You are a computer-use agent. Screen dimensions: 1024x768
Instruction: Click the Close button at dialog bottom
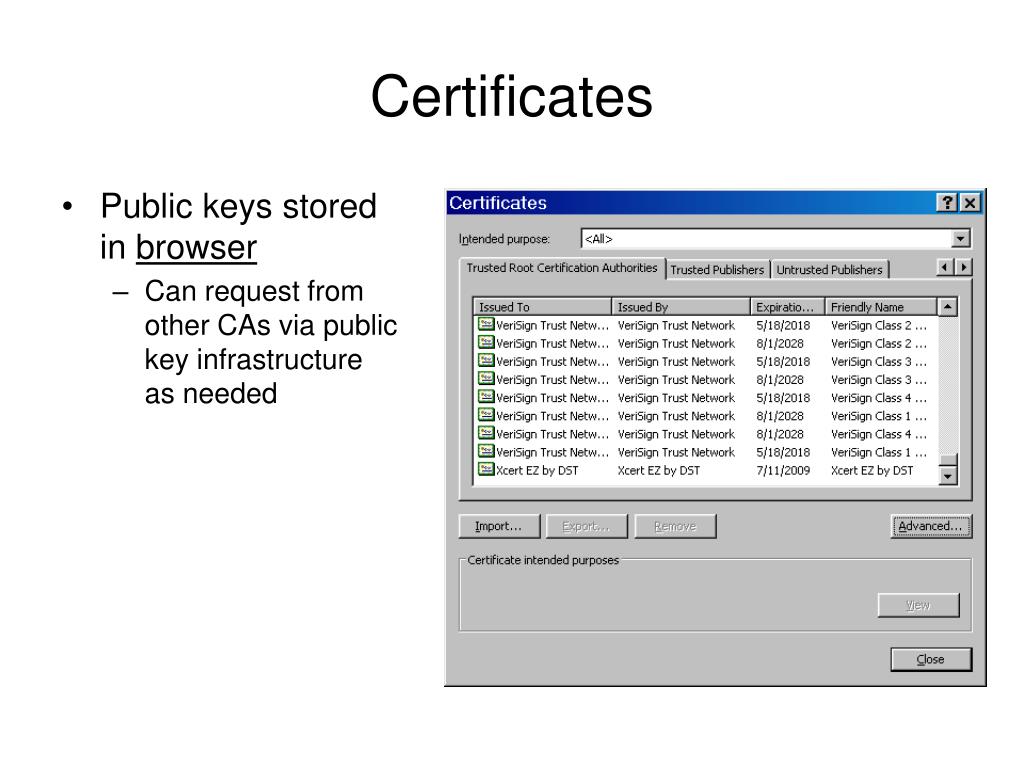pos(931,660)
